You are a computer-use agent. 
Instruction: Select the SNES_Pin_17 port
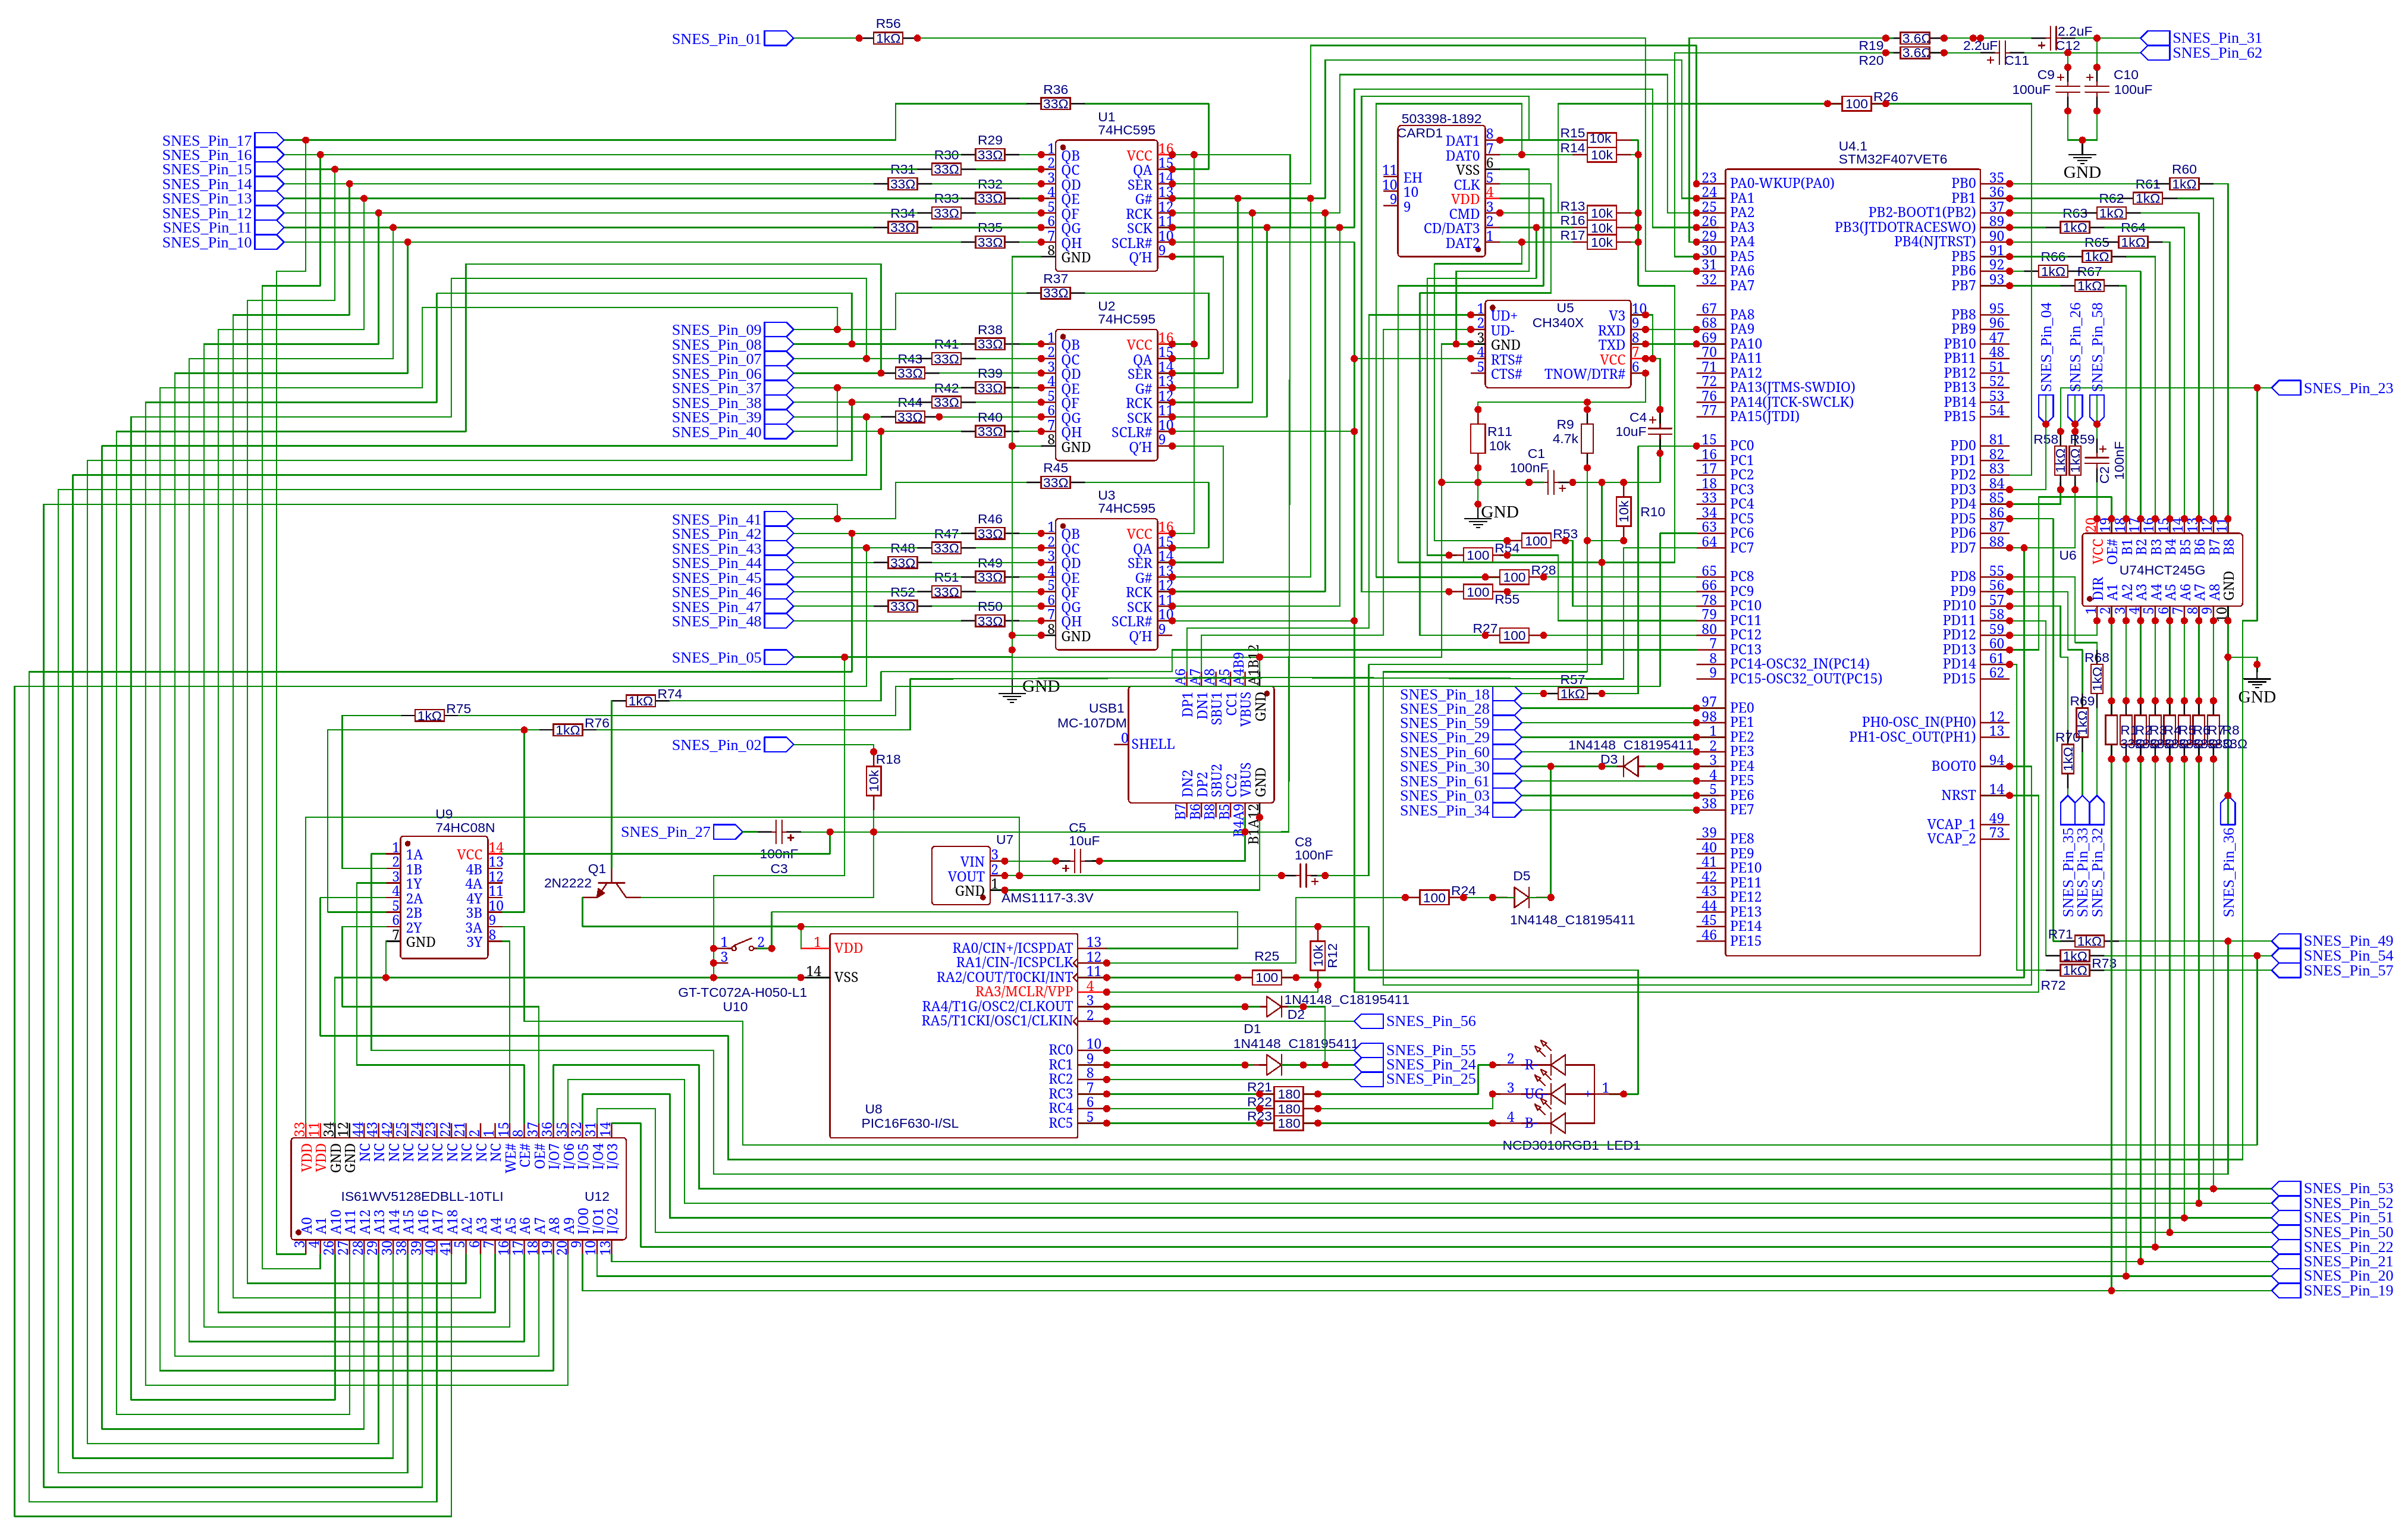223,141
